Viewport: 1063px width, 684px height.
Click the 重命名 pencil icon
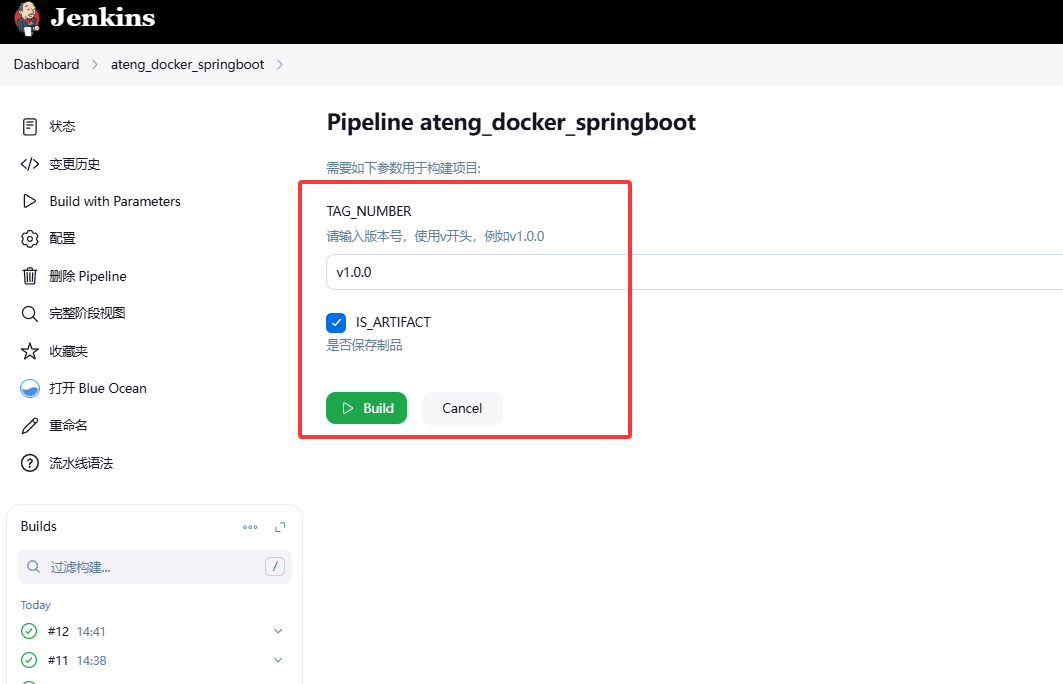30,426
